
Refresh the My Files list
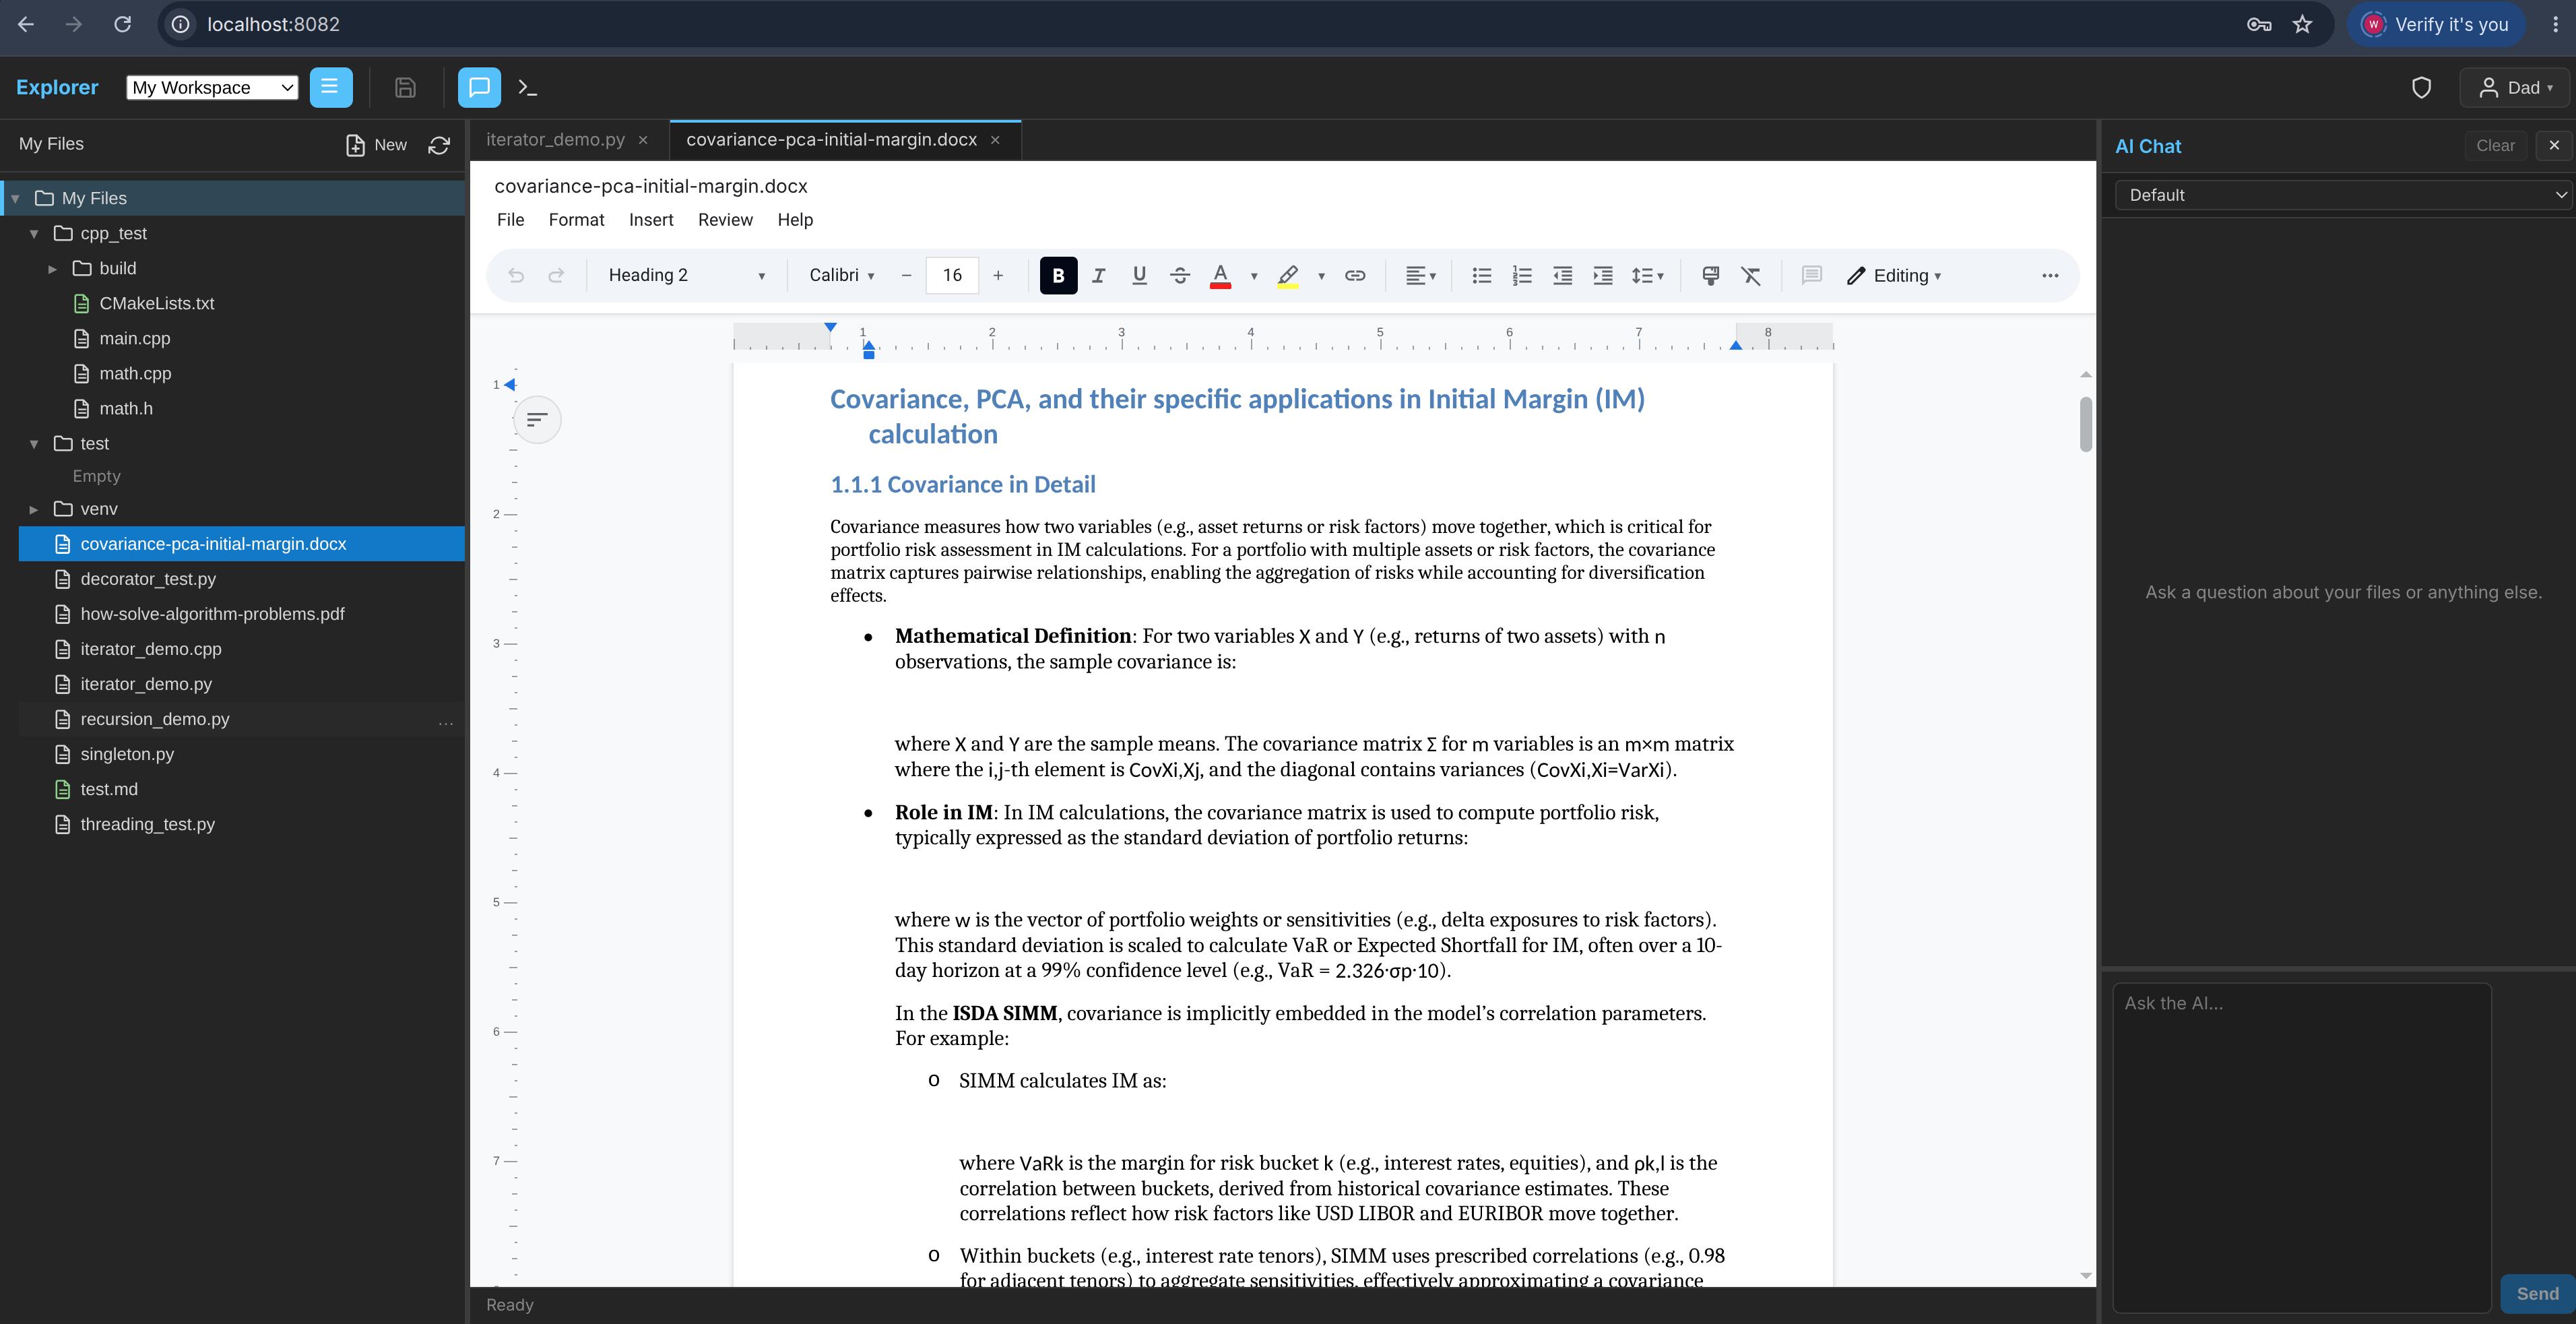[x=439, y=146]
